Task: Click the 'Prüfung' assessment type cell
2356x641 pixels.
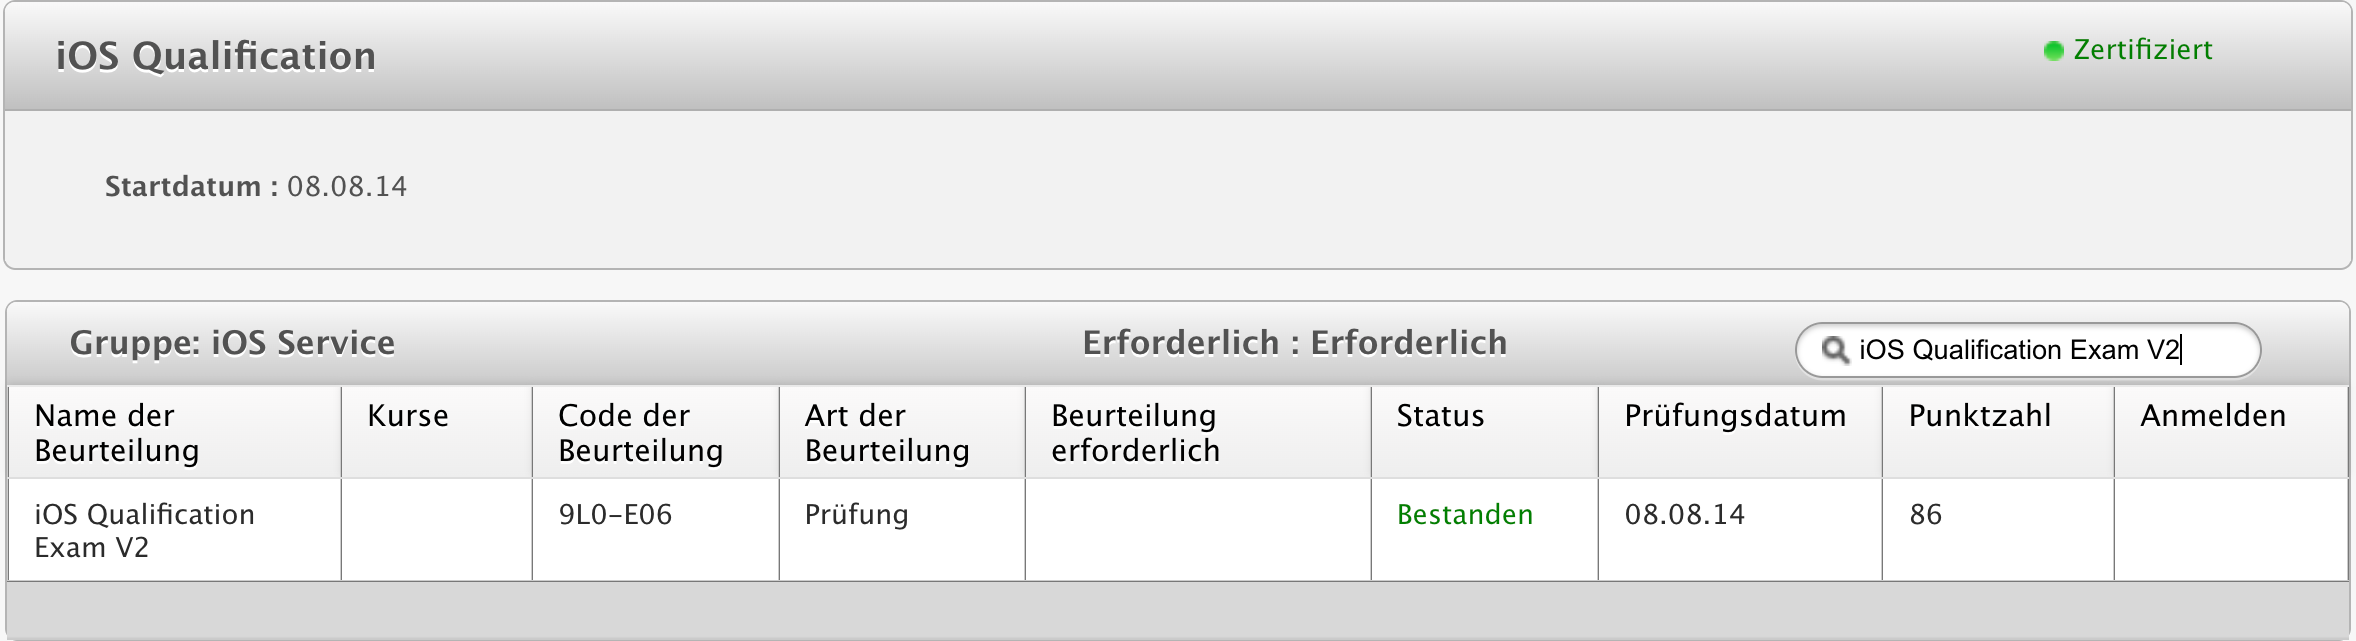Action: [x=856, y=515]
